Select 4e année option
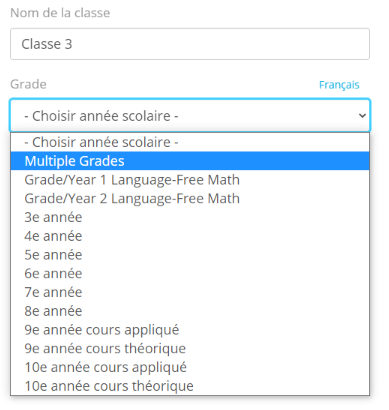The width and height of the screenshot is (389, 410). click(x=190, y=236)
